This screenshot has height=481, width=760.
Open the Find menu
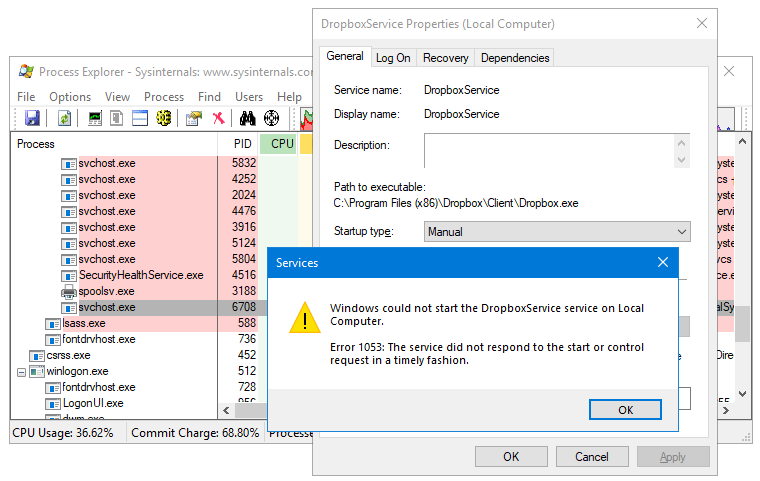pos(209,97)
